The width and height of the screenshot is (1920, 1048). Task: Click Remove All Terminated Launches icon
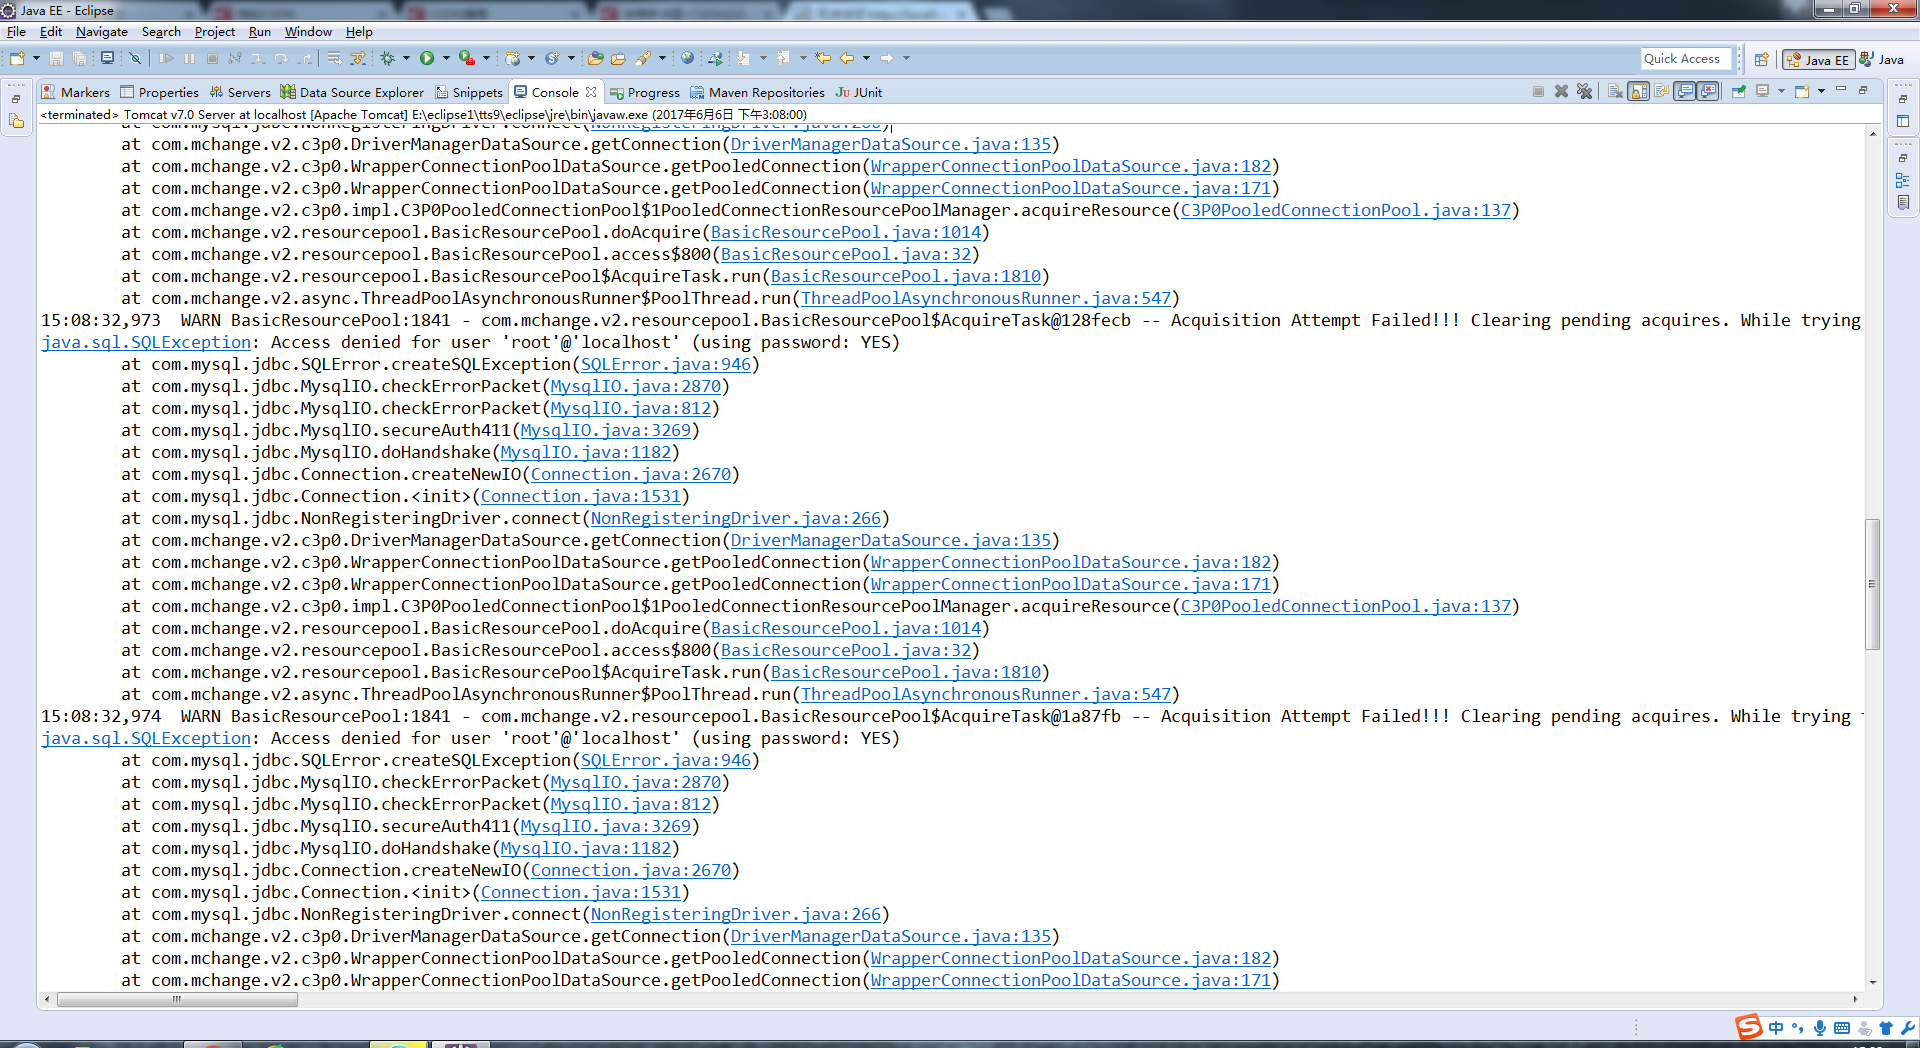[1584, 91]
